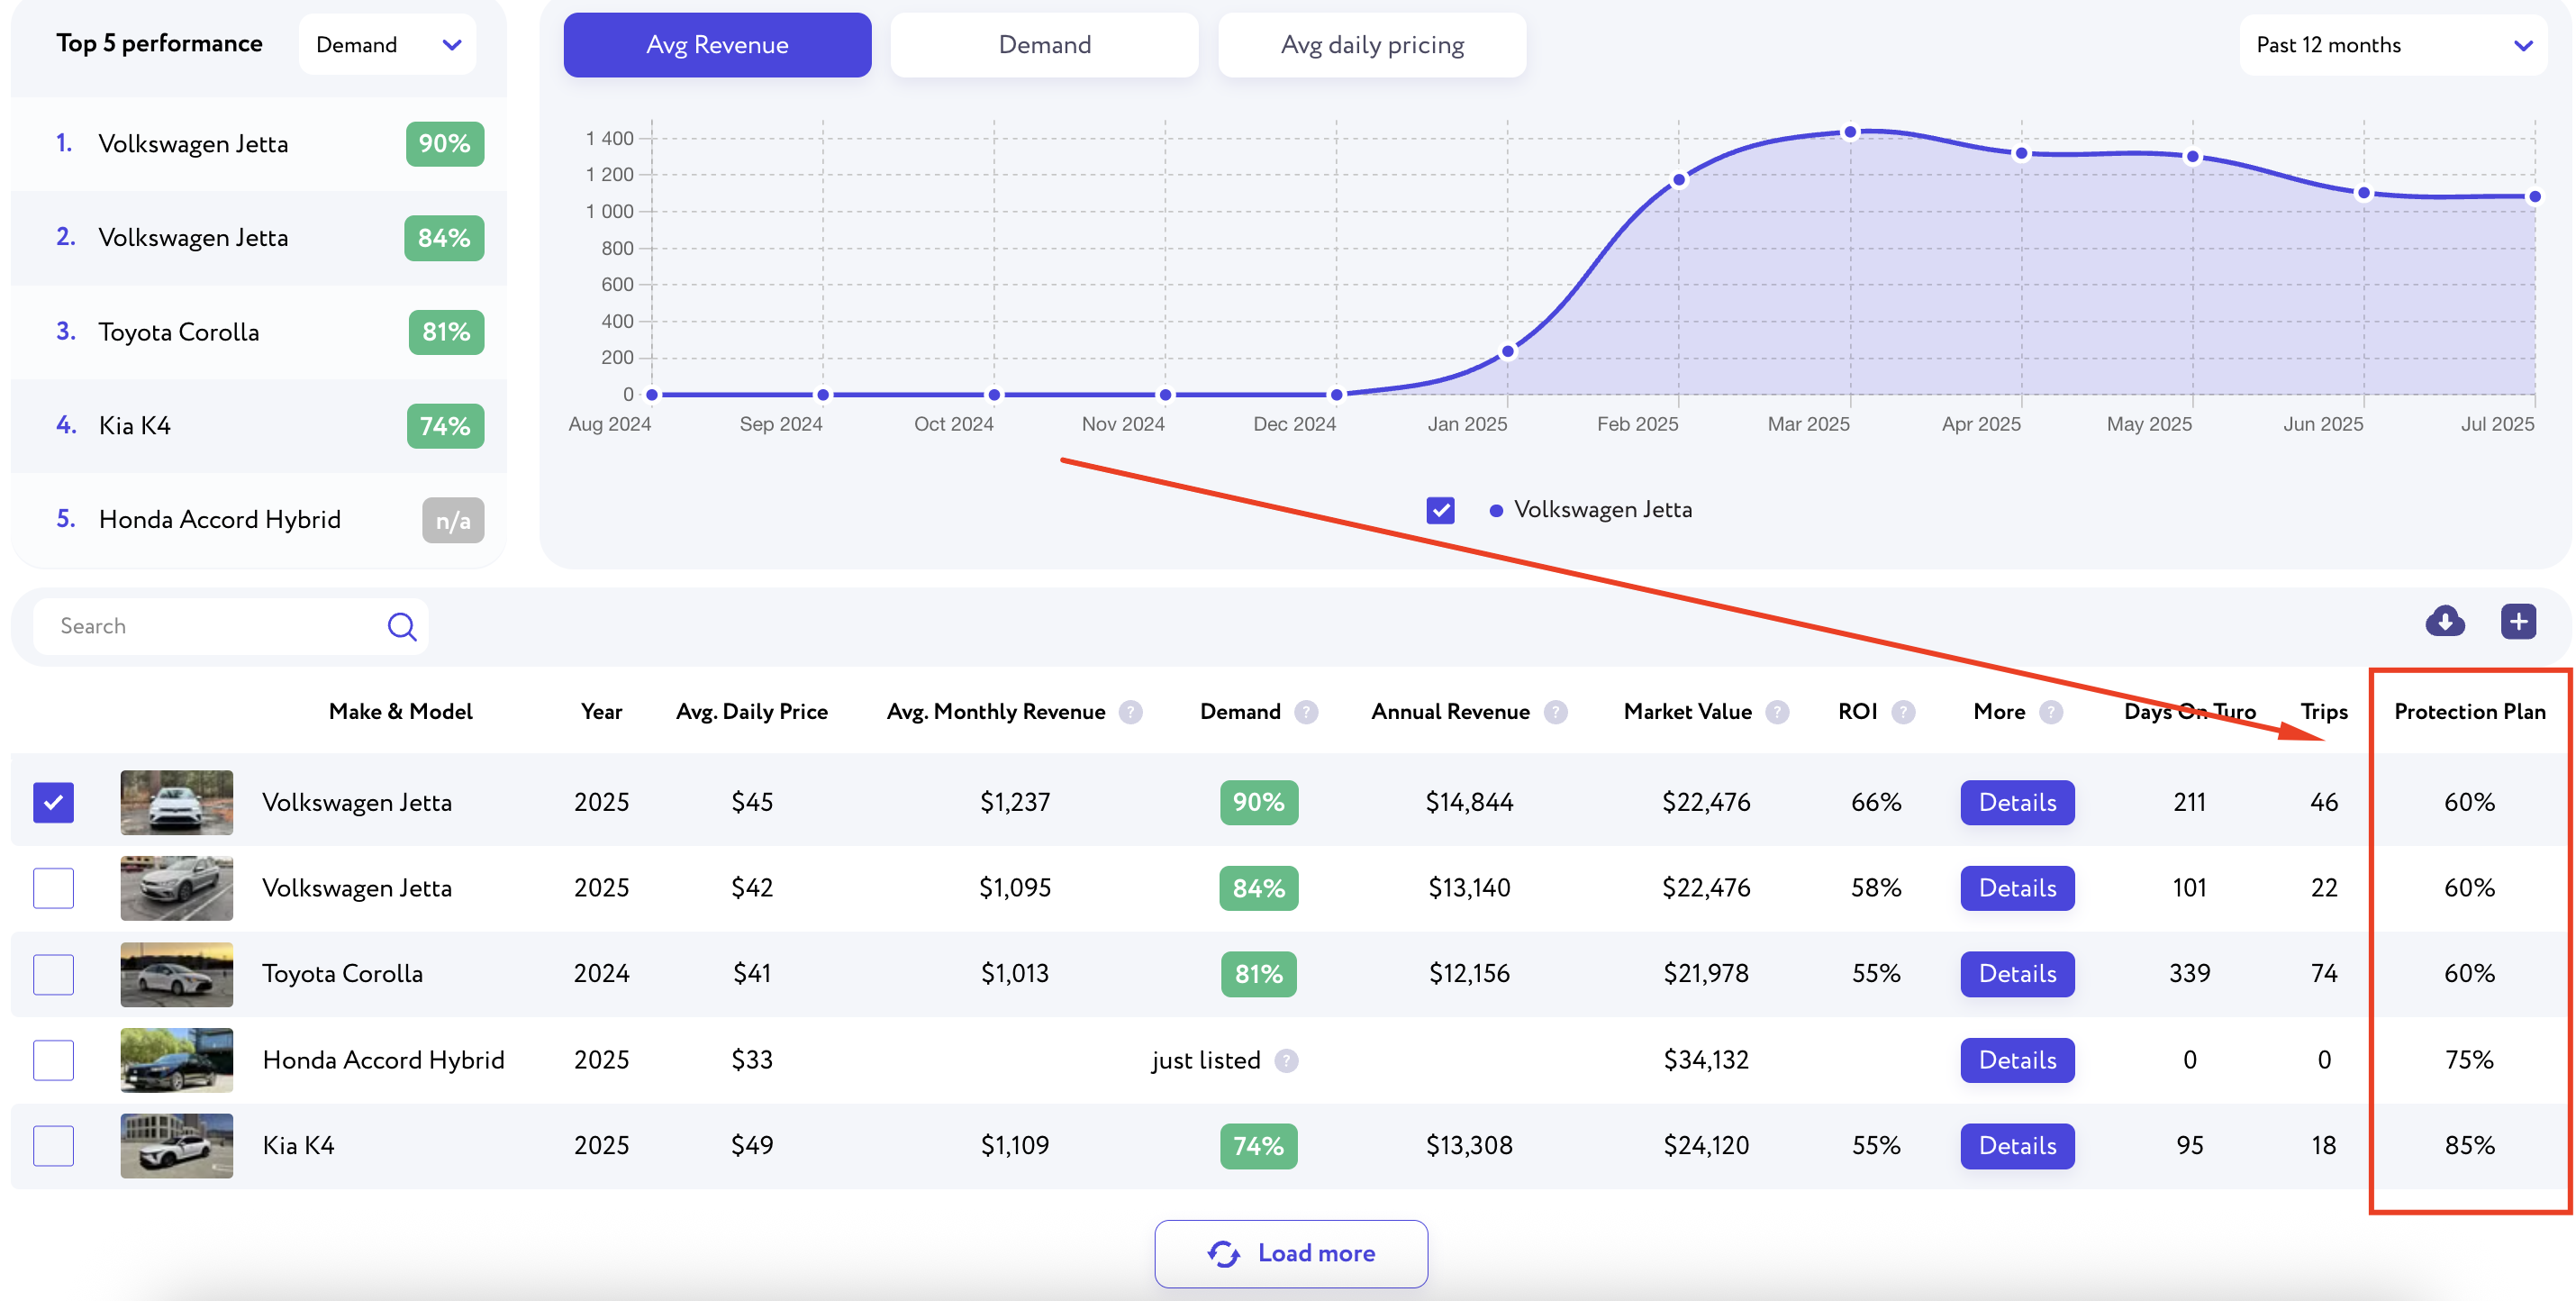The image size is (2576, 1301).
Task: Click the Annual Revenue column header
Action: (1450, 712)
